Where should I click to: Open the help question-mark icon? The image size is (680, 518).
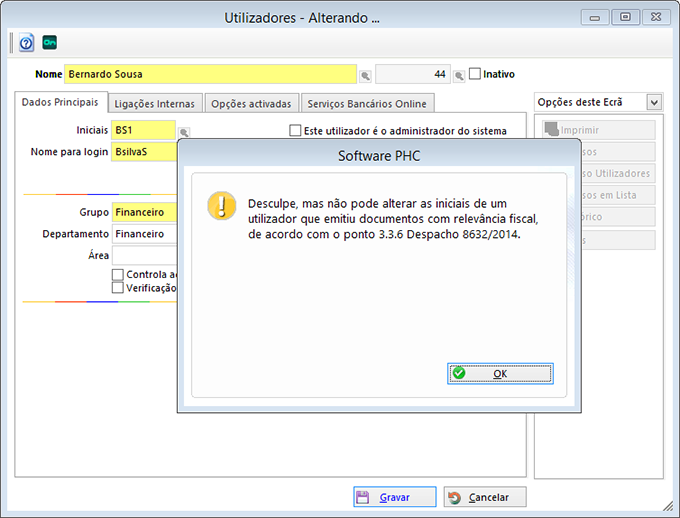(26, 43)
